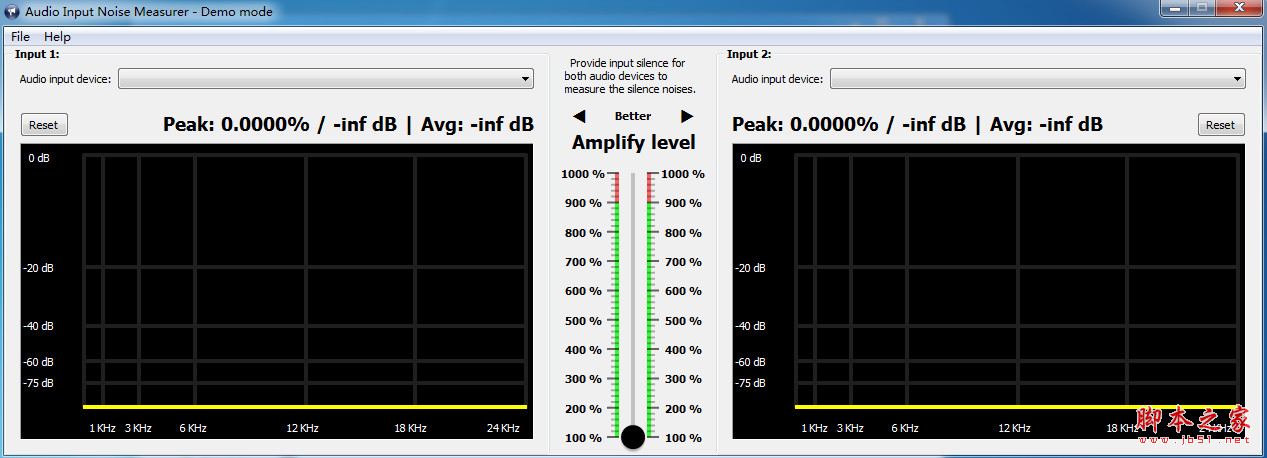This screenshot has width=1267, height=458.
Task: Open the File menu
Action: pos(20,37)
